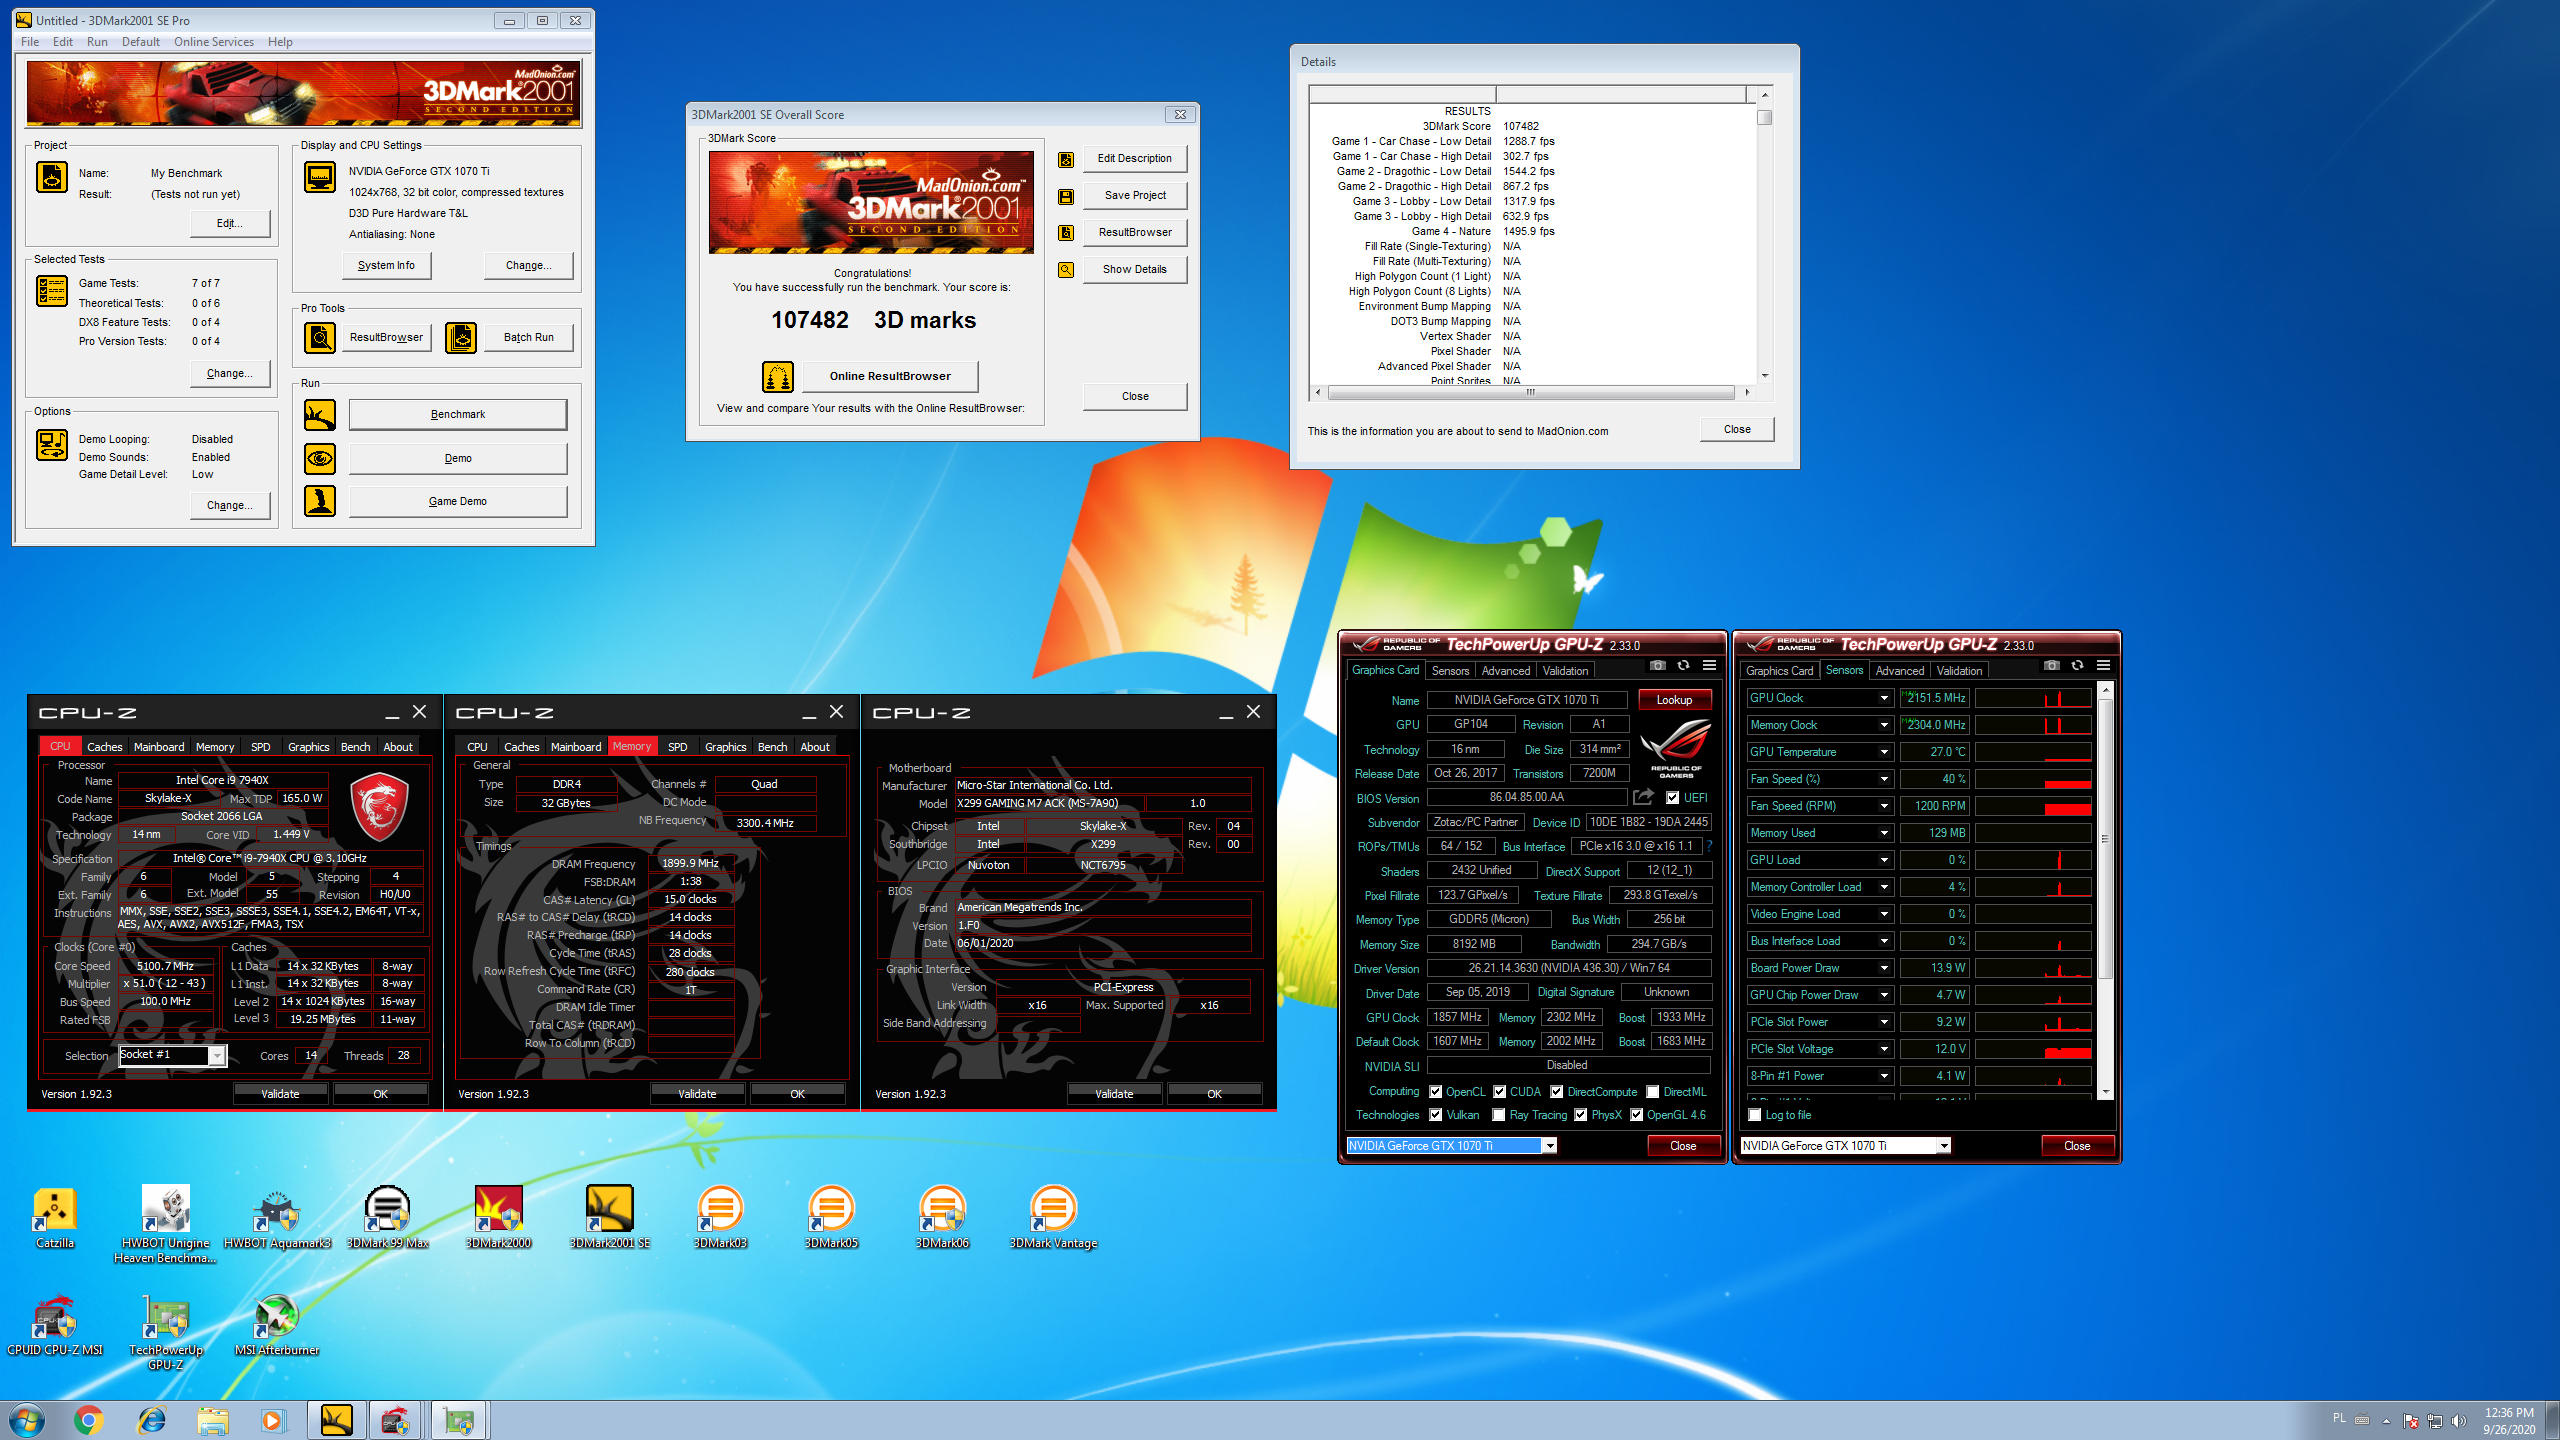Click Save Project disk icon

point(1066,196)
